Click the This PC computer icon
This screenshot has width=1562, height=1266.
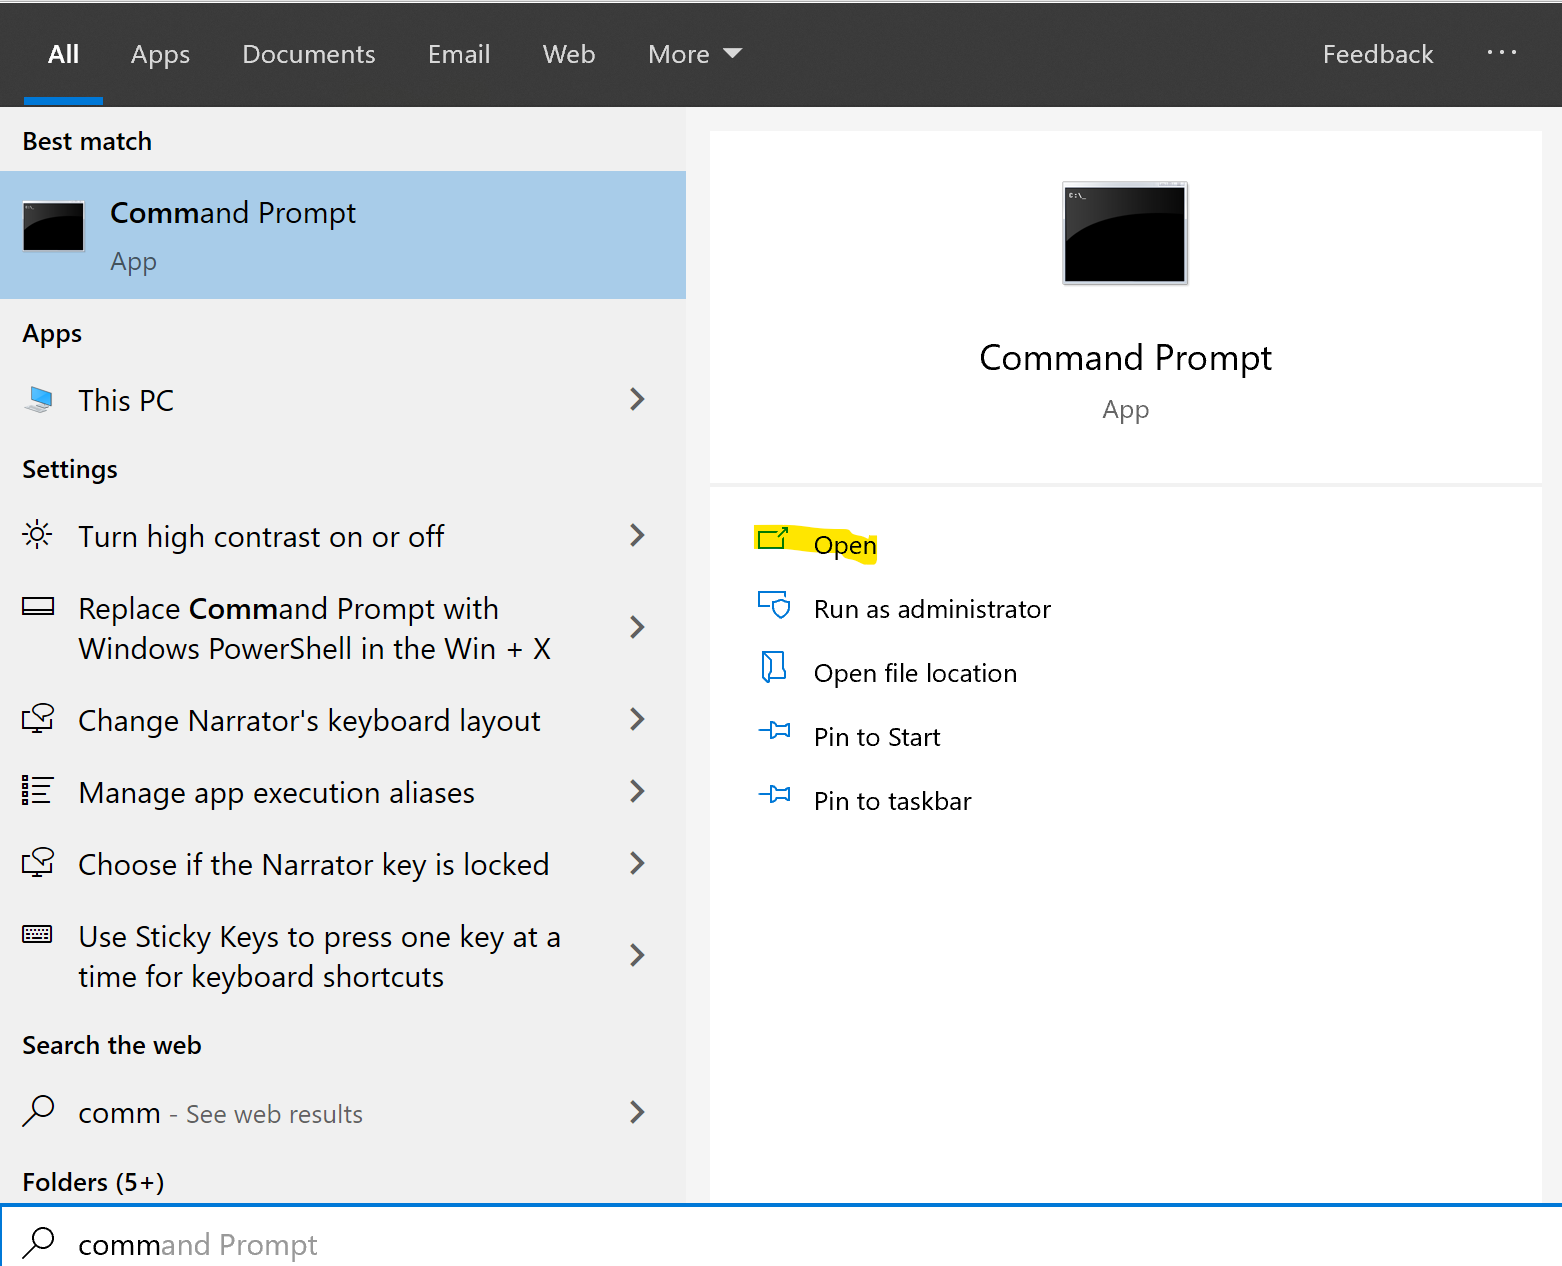point(39,400)
